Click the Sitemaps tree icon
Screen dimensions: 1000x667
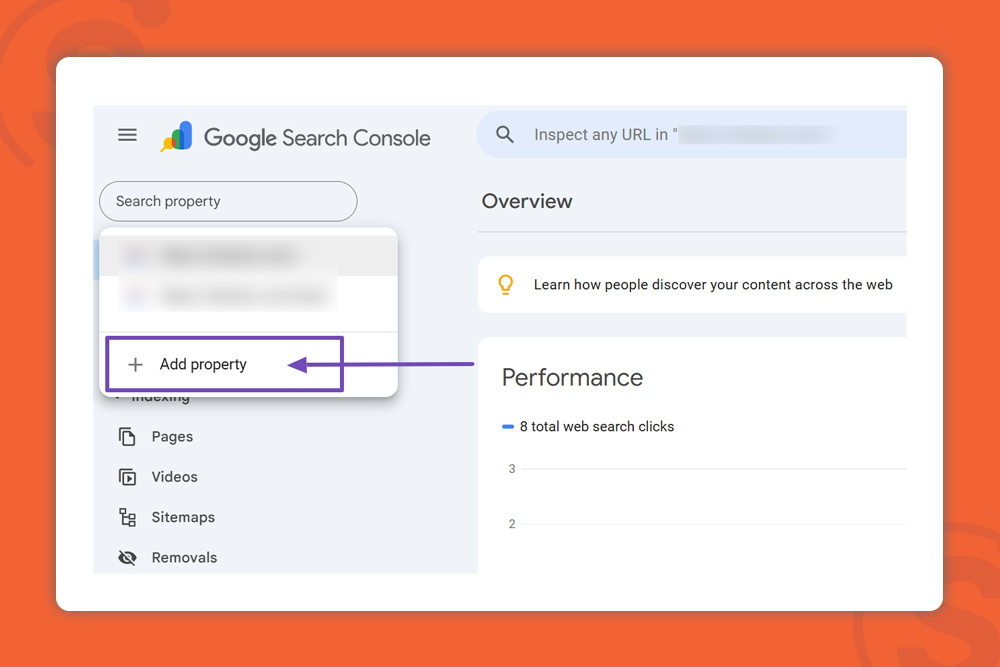[127, 517]
